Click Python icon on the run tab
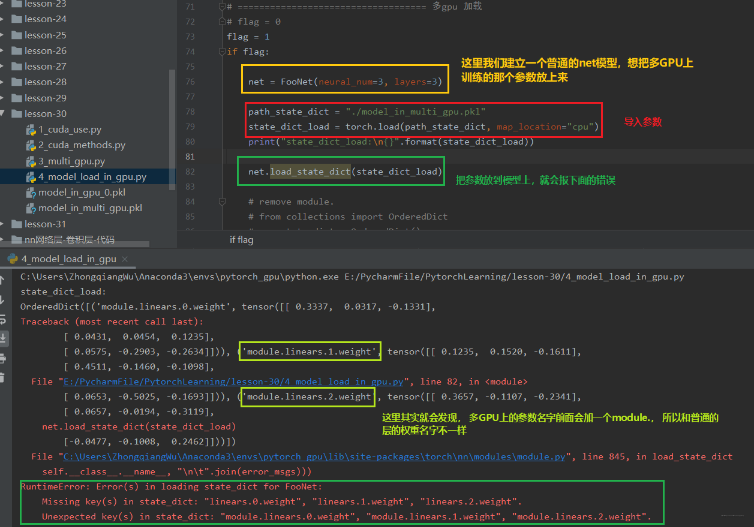754x527 pixels. (13, 259)
